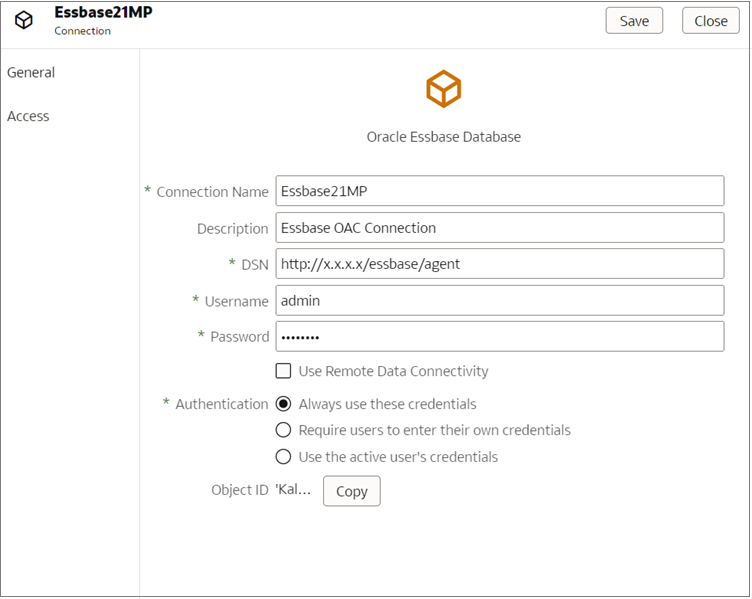Viewport: 752px width, 599px height.
Task: Click the orange Essbase database cube icon
Action: 443,89
